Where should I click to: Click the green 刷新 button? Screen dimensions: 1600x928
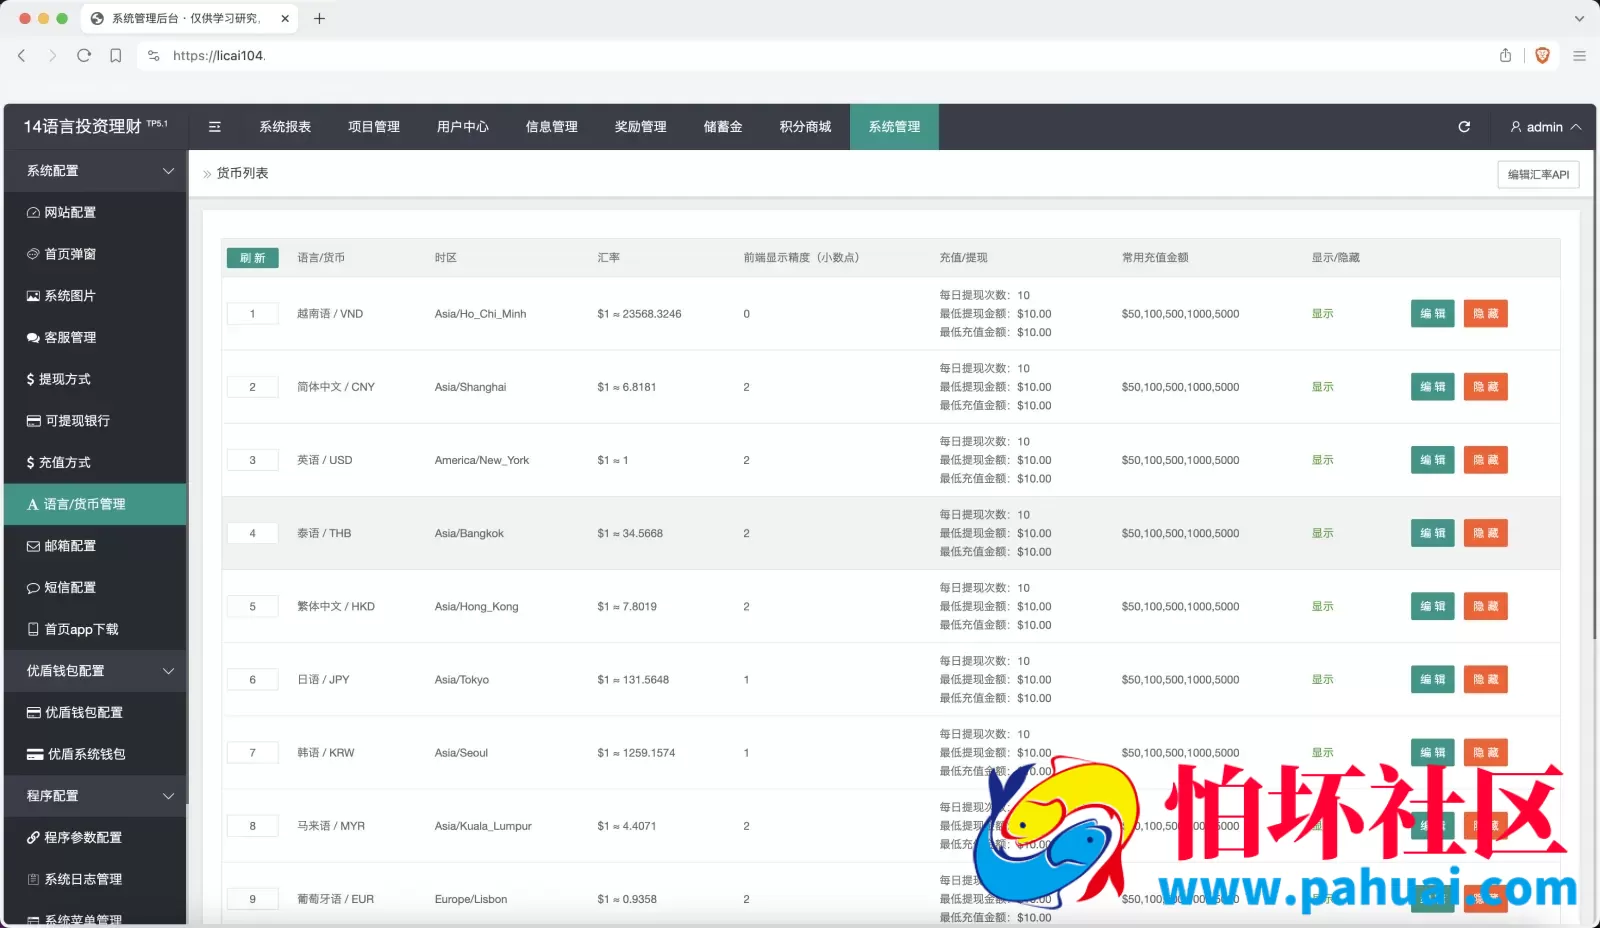coord(253,258)
